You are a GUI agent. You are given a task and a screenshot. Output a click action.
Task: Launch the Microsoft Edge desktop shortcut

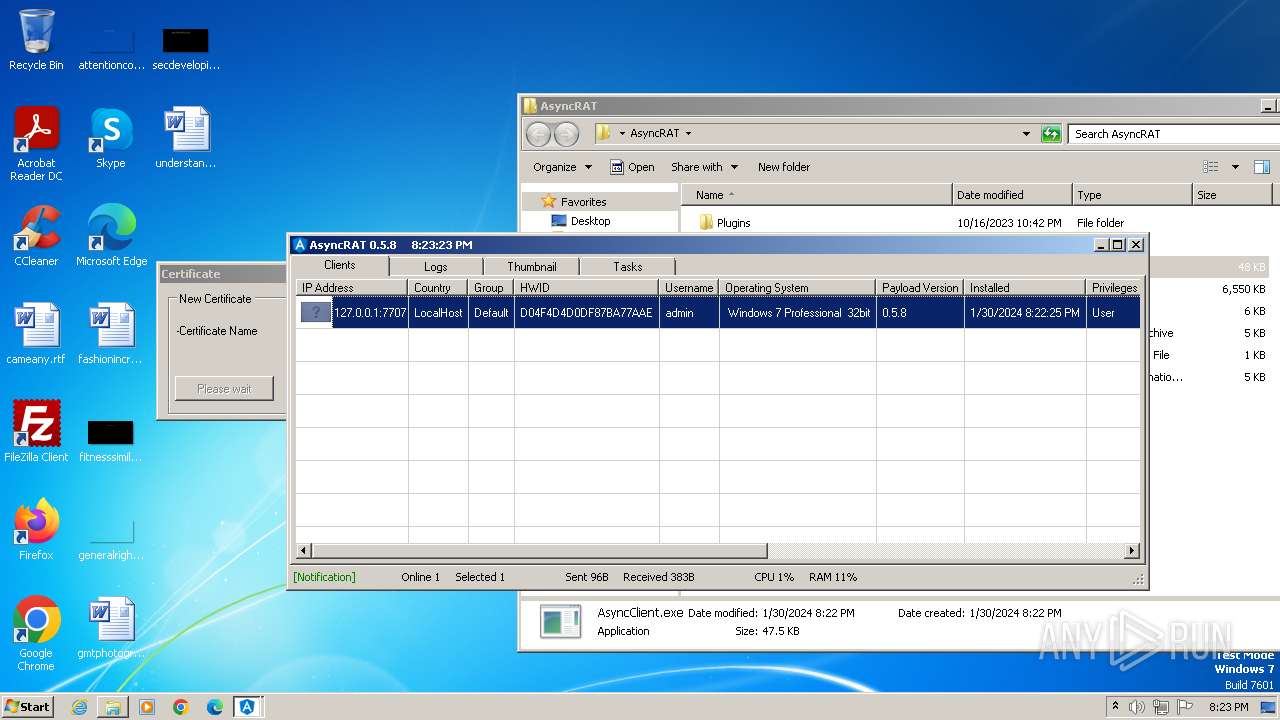coord(111,236)
